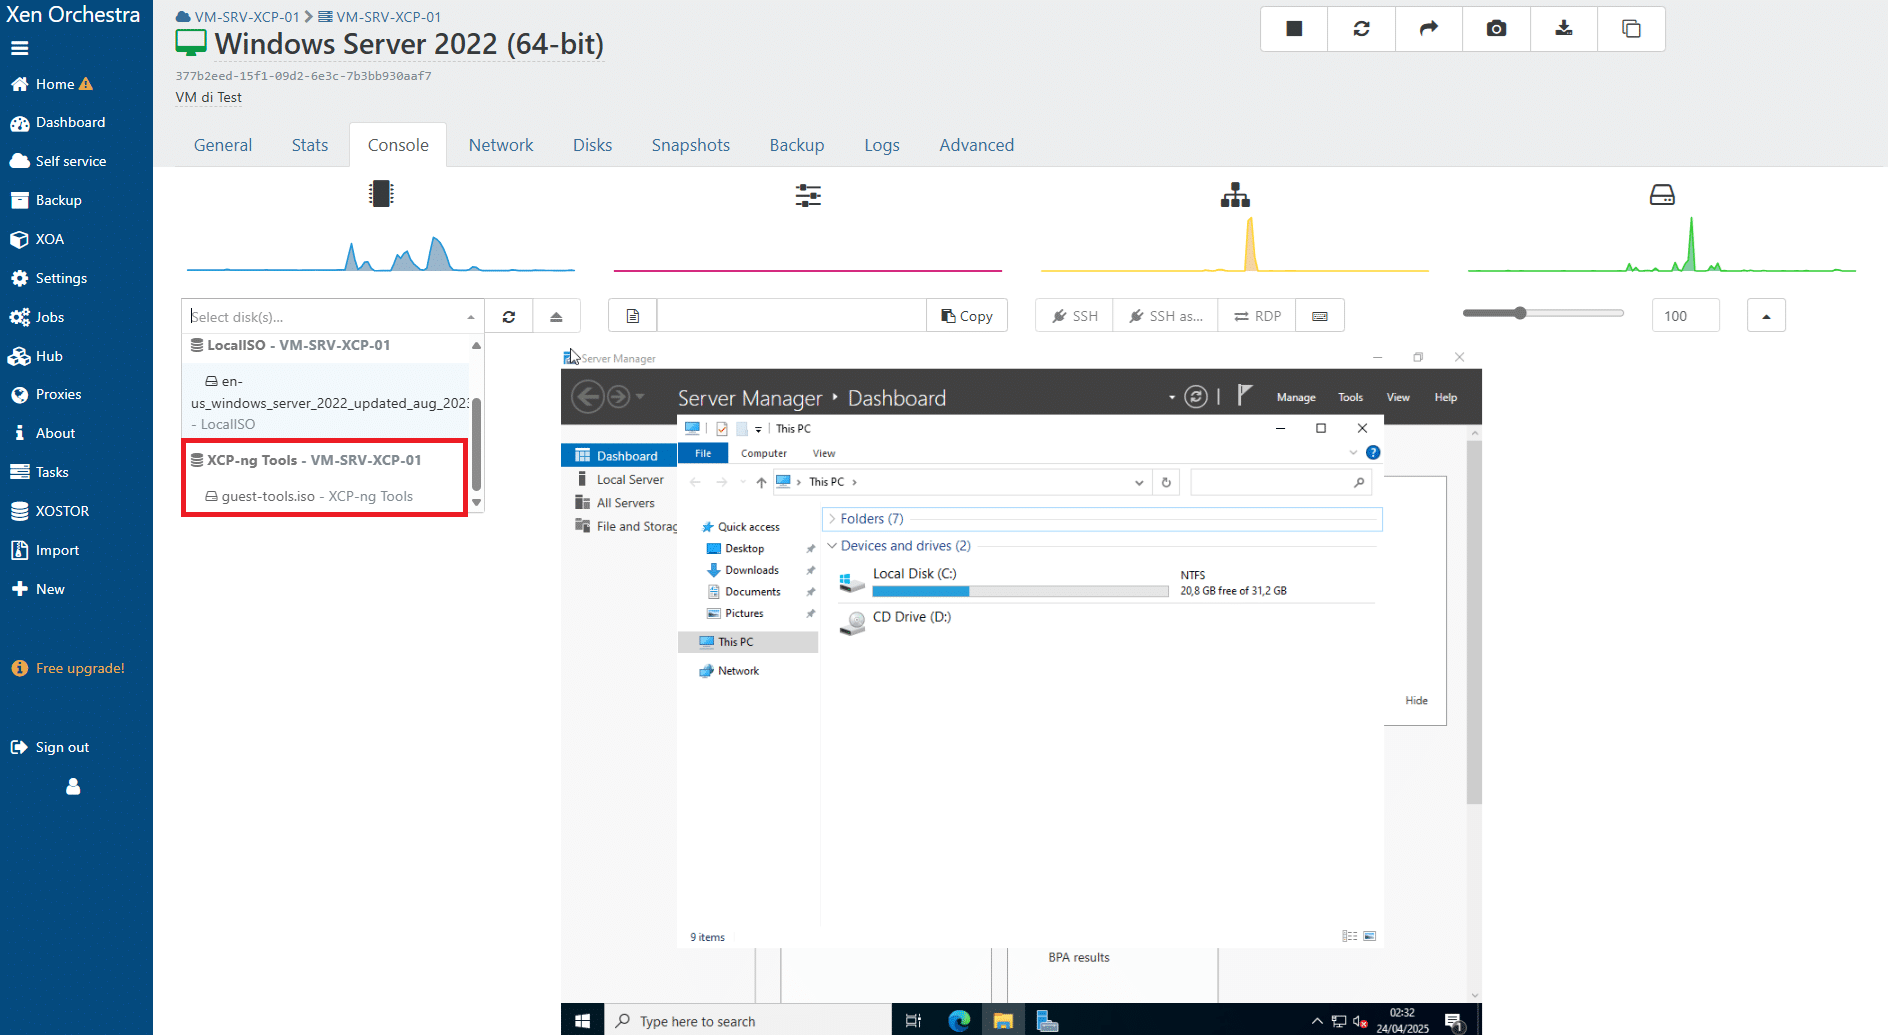Click the refresh icon beside the disk selector
The image size is (1888, 1035).
pyautogui.click(x=509, y=316)
